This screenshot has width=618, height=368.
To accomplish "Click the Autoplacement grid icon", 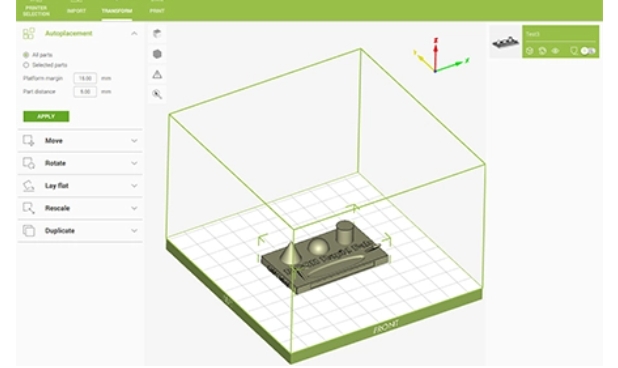I will (x=28, y=33).
